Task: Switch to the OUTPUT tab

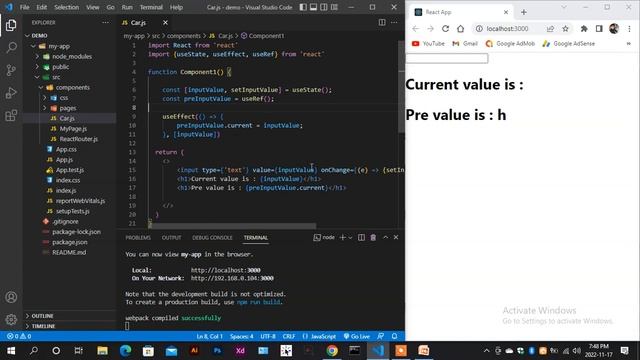Action: coord(171,238)
